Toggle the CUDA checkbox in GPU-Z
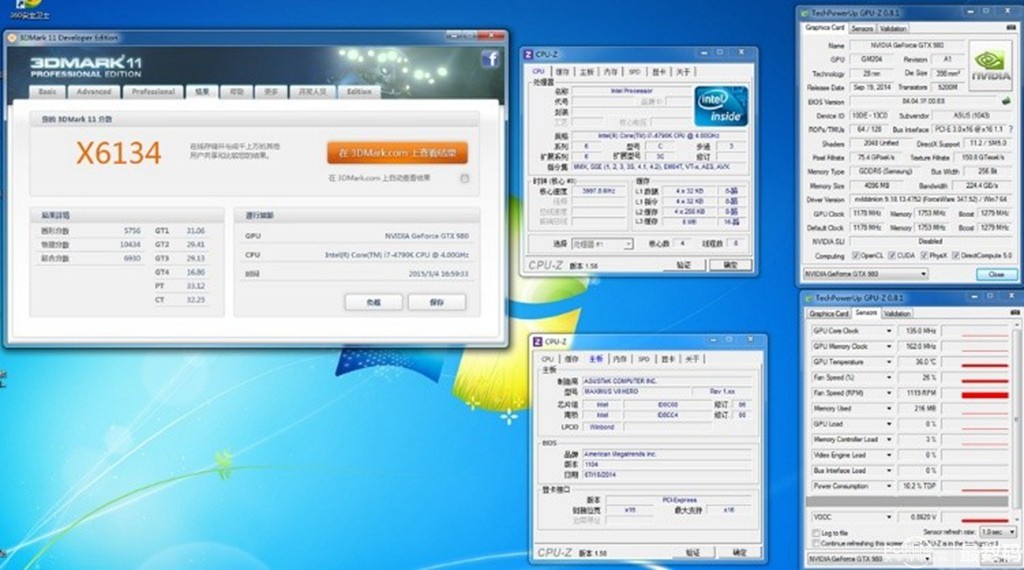 click(892, 255)
